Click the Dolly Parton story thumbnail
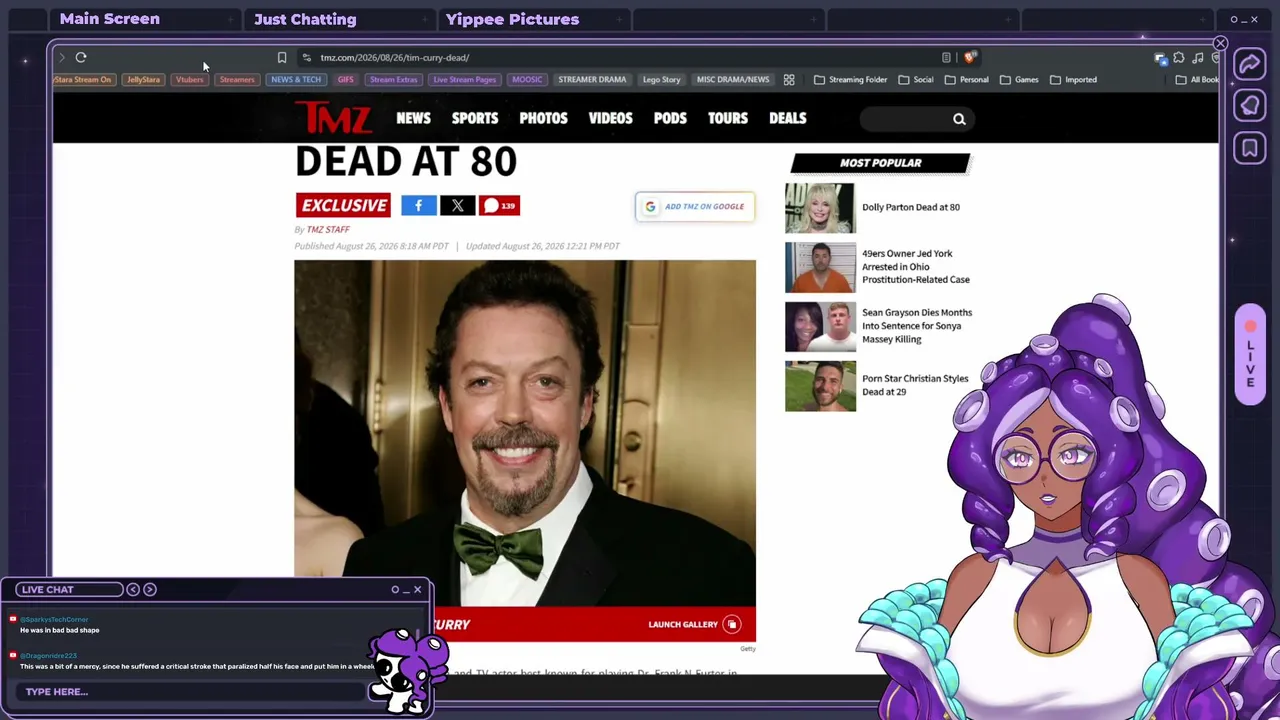 820,208
